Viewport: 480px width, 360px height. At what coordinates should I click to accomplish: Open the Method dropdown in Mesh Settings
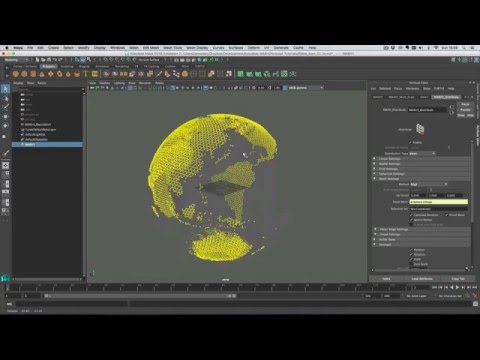(x=429, y=184)
